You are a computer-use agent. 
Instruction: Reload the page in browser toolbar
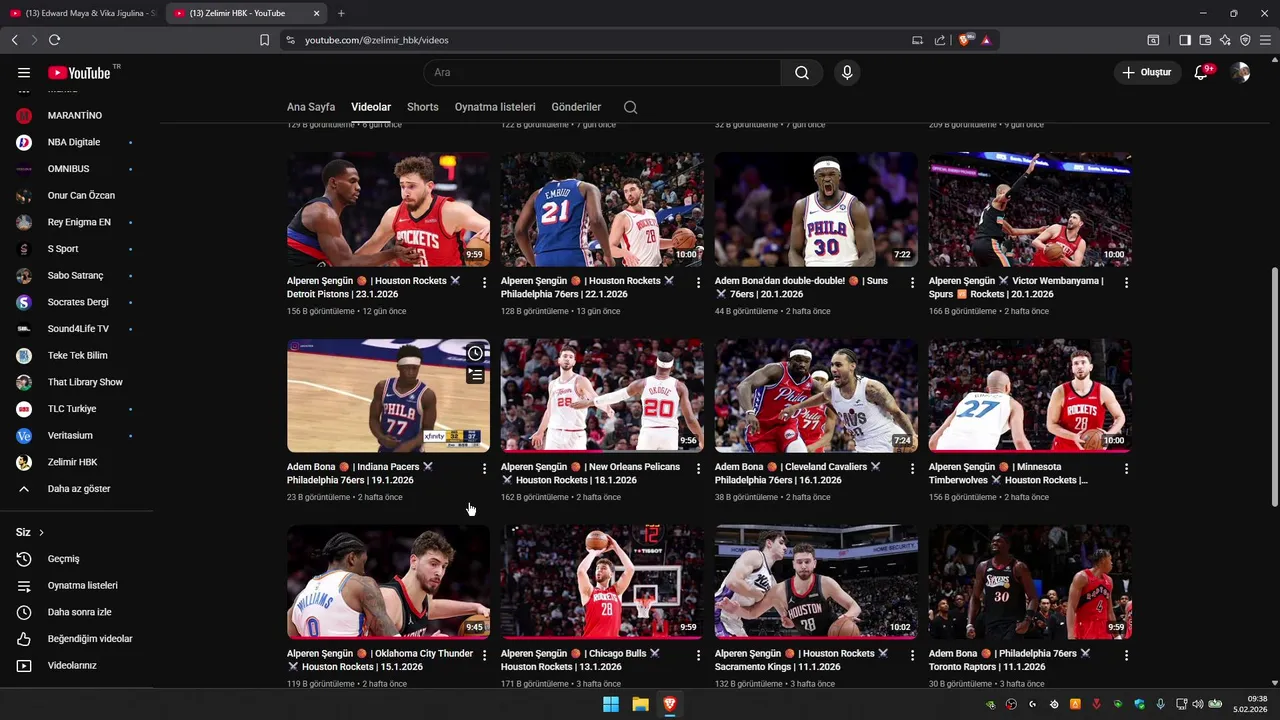click(x=54, y=40)
